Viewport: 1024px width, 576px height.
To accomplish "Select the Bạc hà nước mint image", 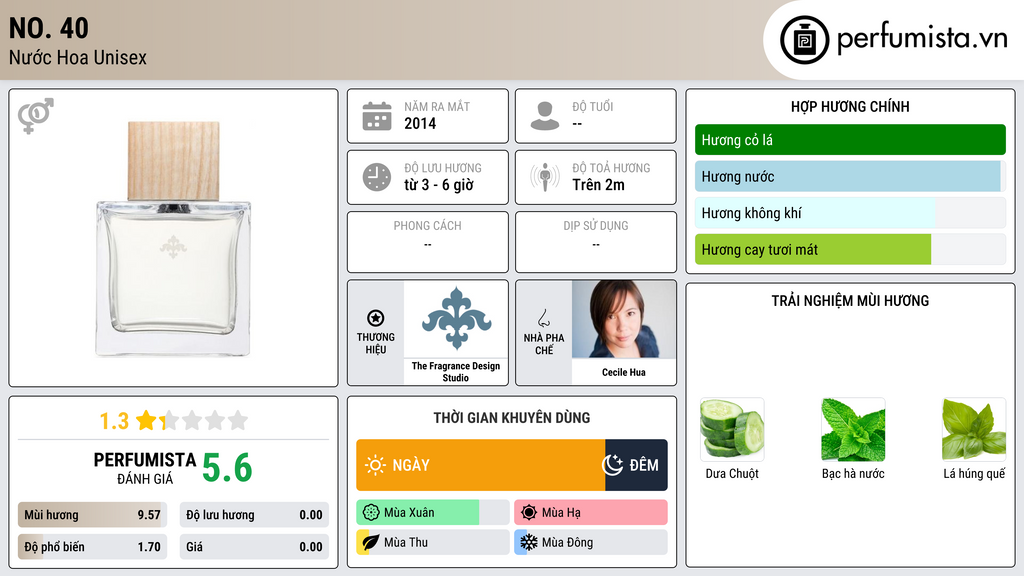I will click(x=853, y=429).
